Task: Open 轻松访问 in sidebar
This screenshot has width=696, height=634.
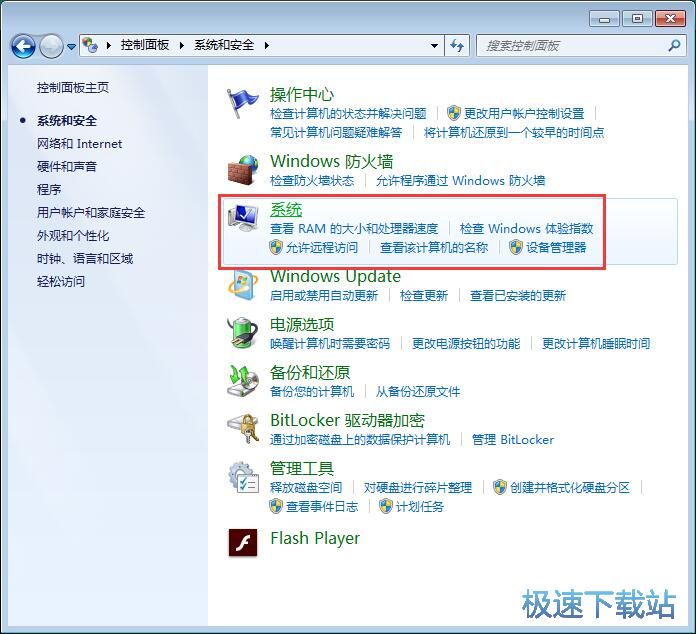Action: (x=61, y=281)
